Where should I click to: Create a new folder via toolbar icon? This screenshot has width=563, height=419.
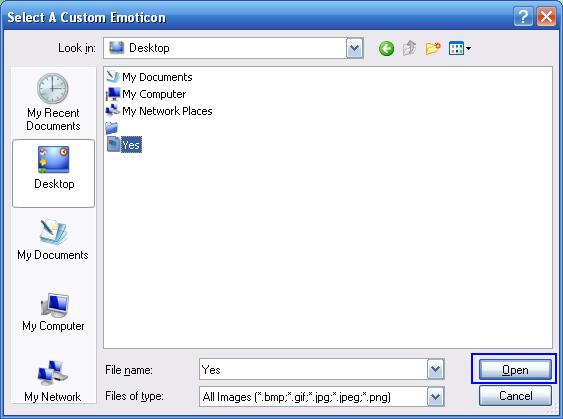click(x=433, y=48)
